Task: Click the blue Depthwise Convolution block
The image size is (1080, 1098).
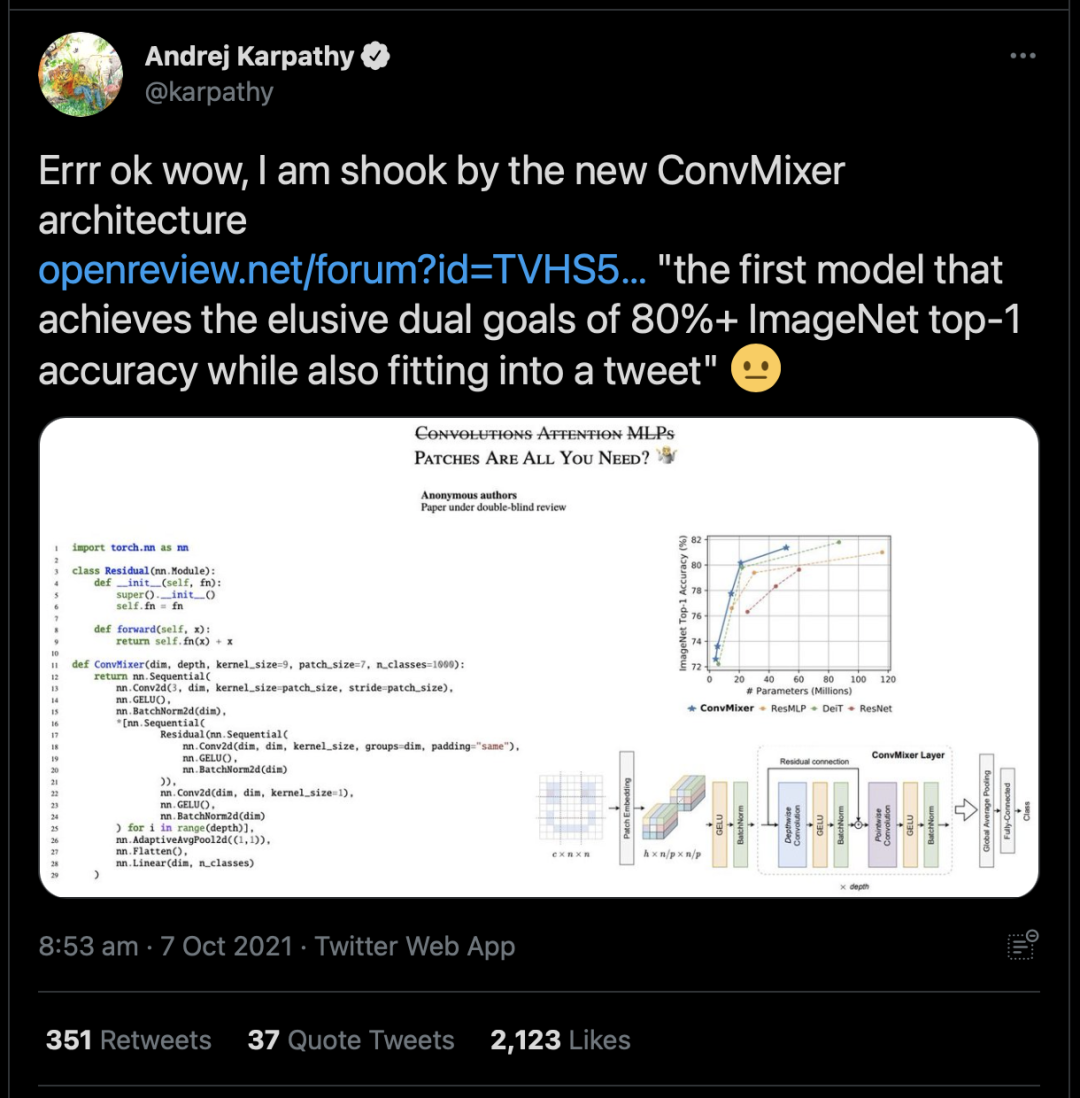Action: tap(793, 810)
